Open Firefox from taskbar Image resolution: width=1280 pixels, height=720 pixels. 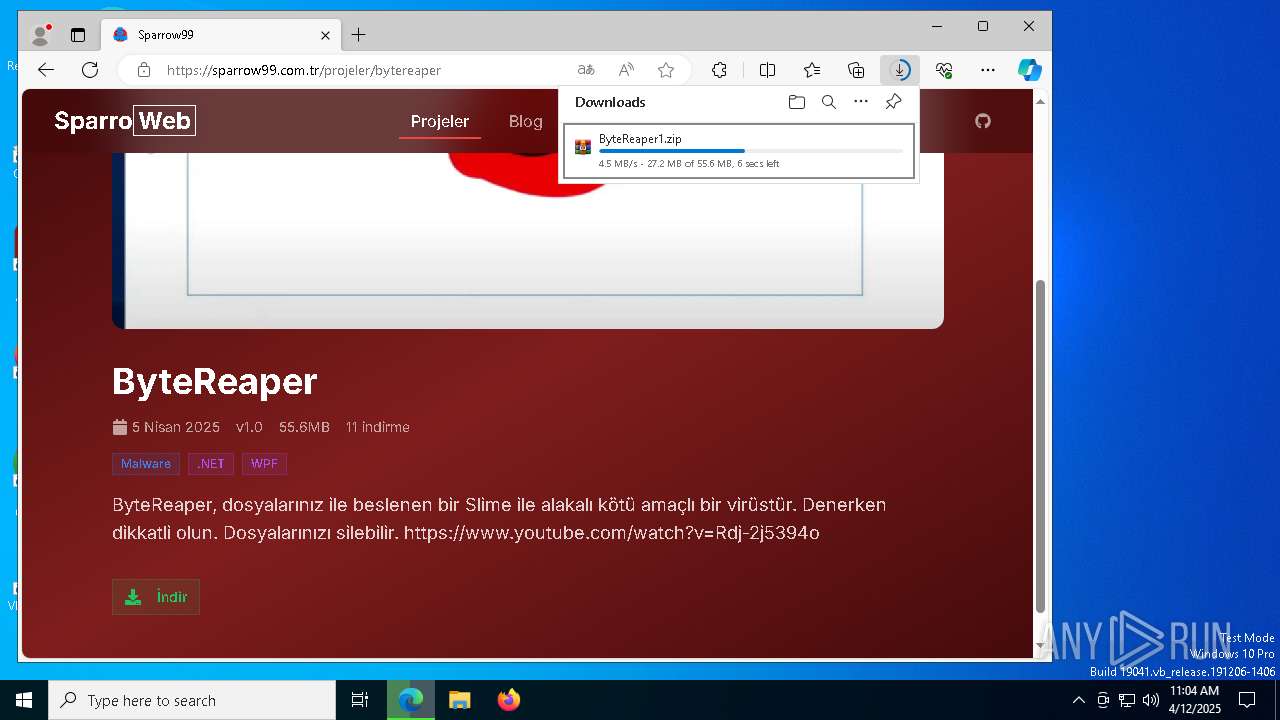click(x=509, y=700)
